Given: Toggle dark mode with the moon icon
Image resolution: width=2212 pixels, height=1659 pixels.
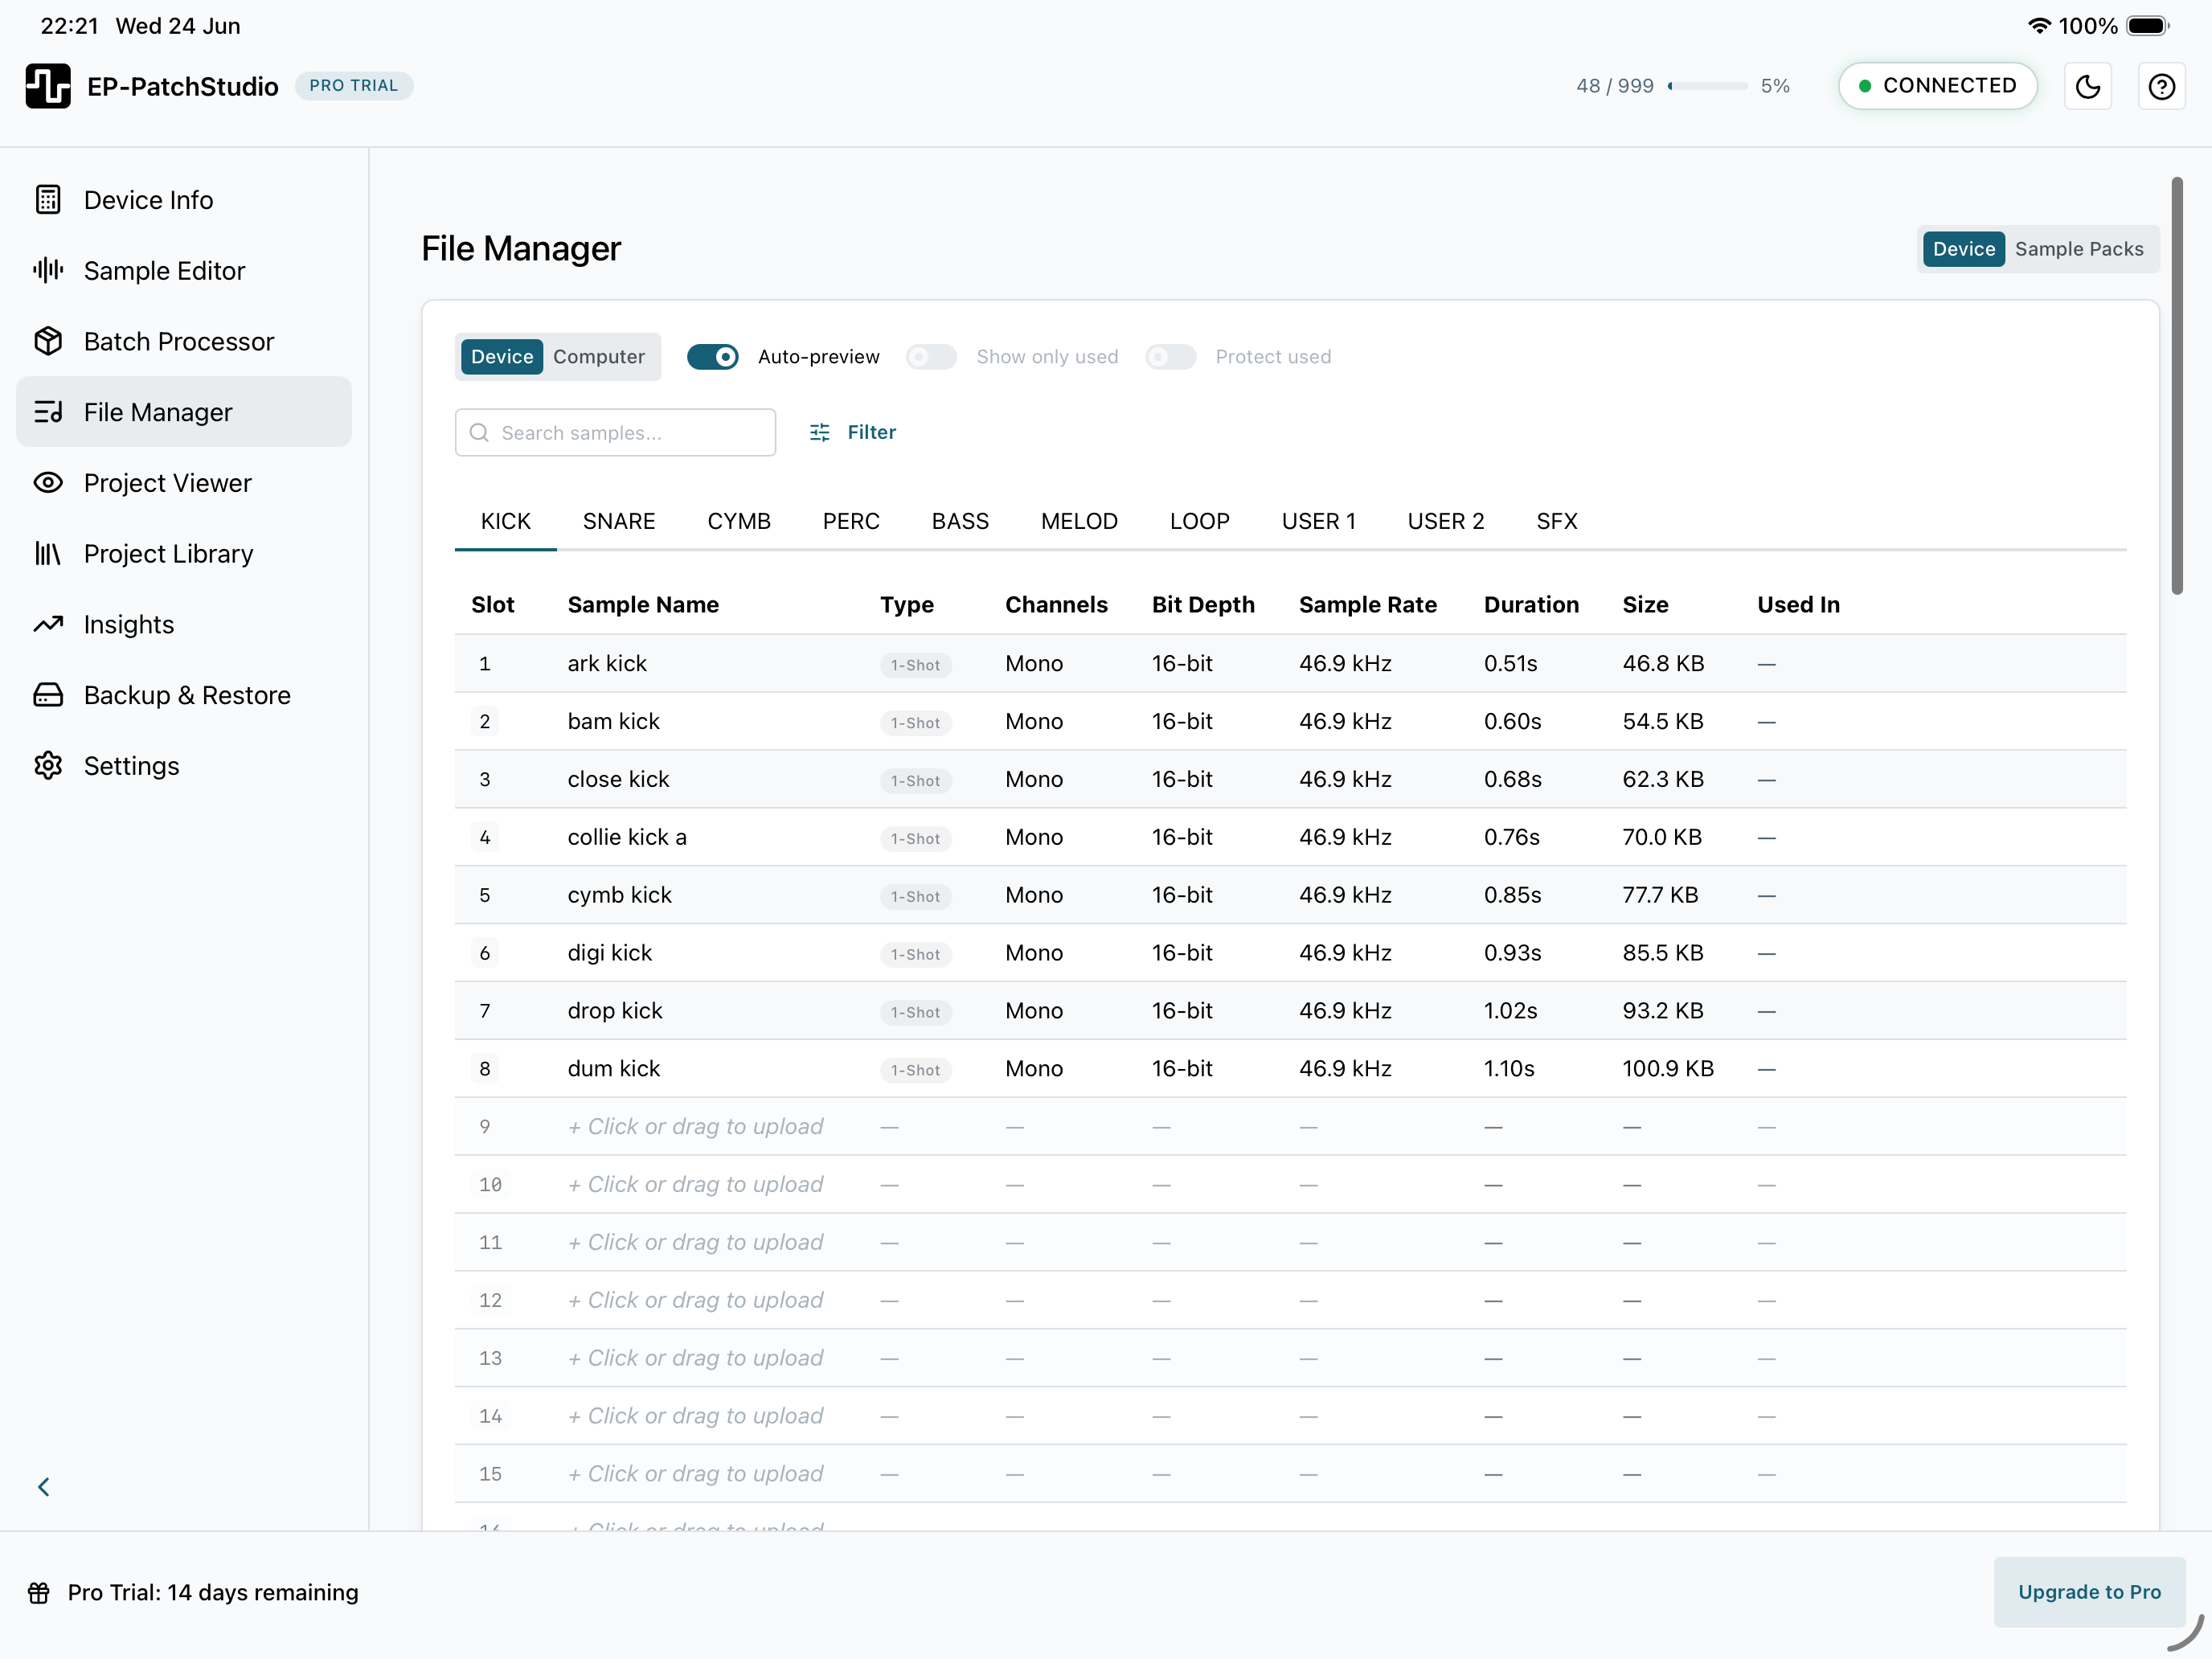Looking at the screenshot, I should coord(2088,86).
